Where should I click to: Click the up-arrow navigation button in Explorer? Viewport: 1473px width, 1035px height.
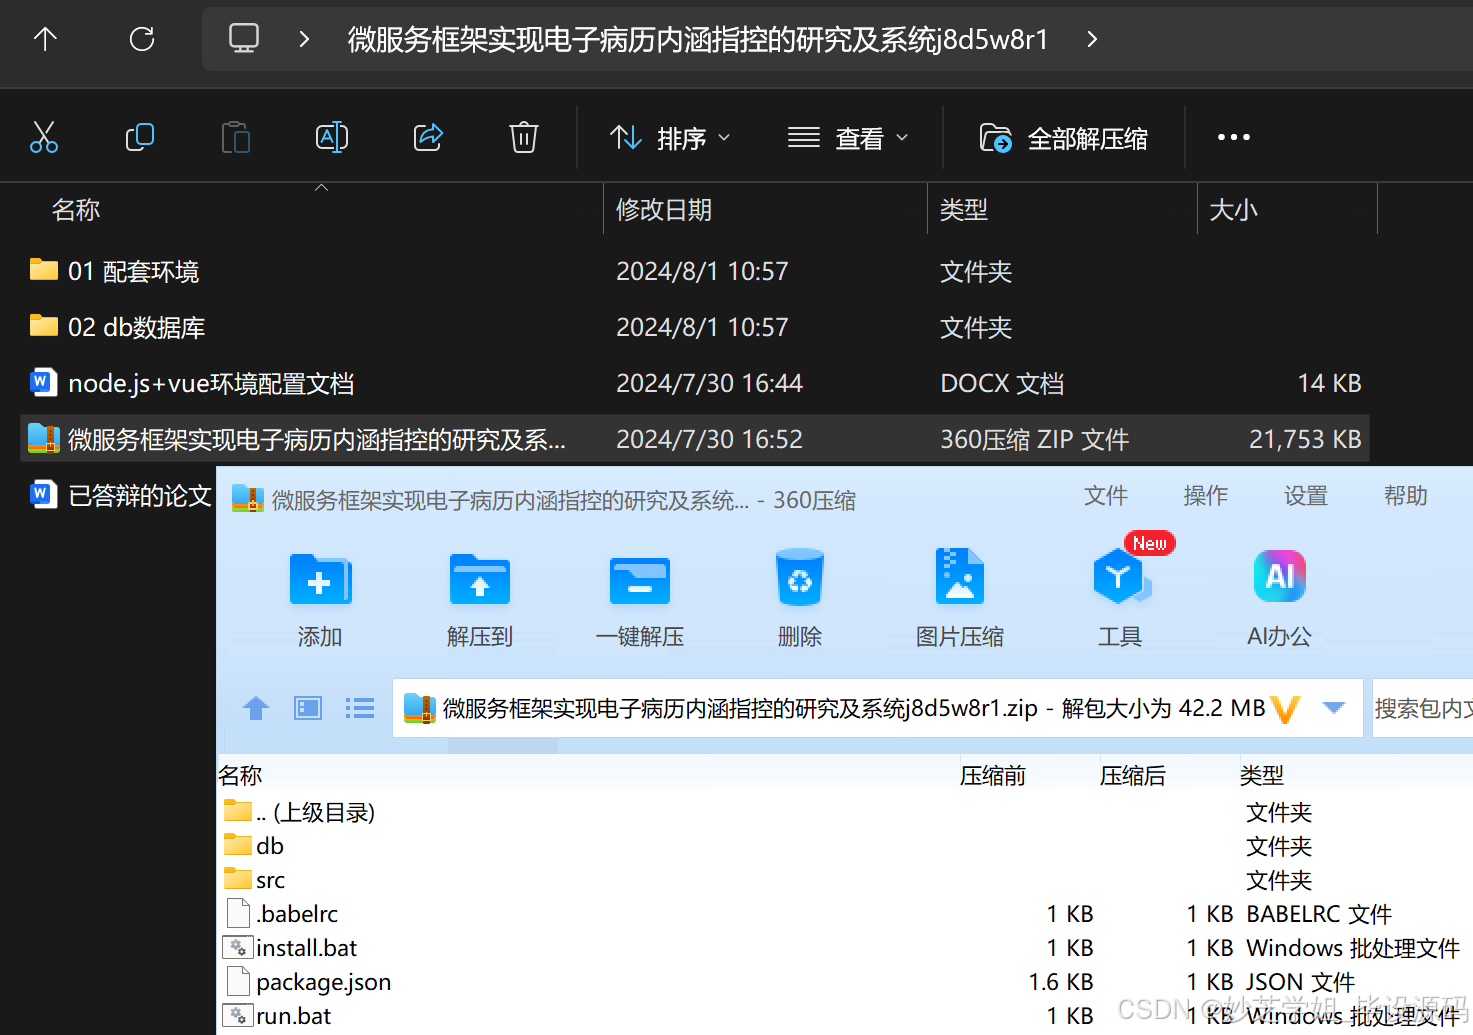coord(45,39)
